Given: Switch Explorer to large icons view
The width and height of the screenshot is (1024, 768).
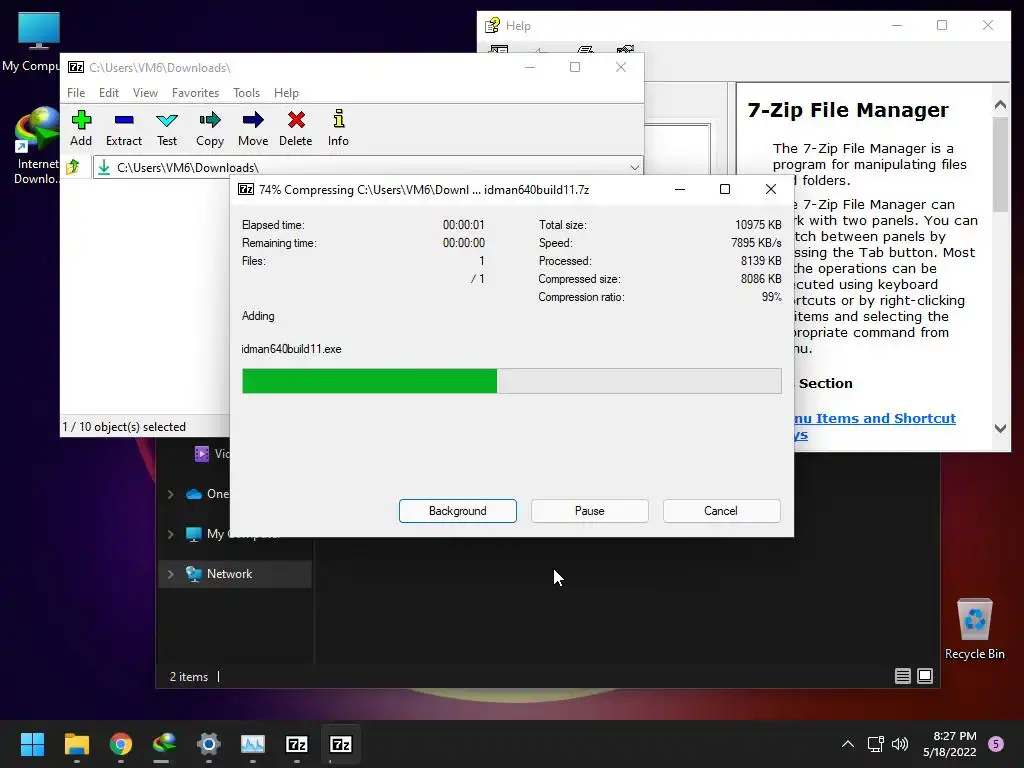Looking at the screenshot, I should click(x=925, y=676).
